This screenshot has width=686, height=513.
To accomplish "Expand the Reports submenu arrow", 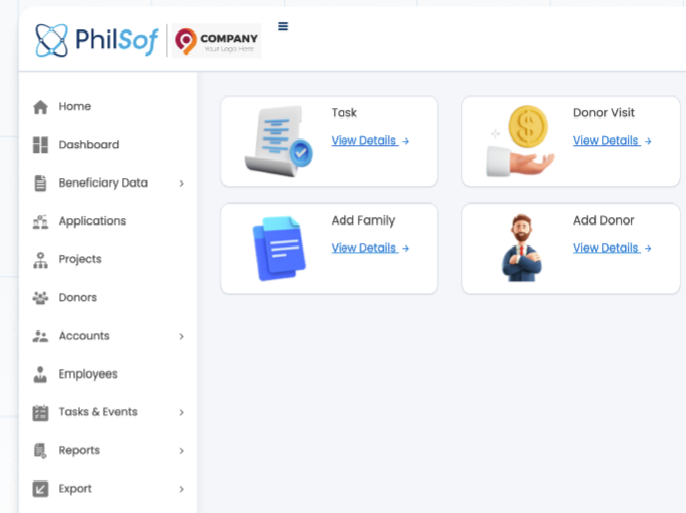I will [181, 451].
